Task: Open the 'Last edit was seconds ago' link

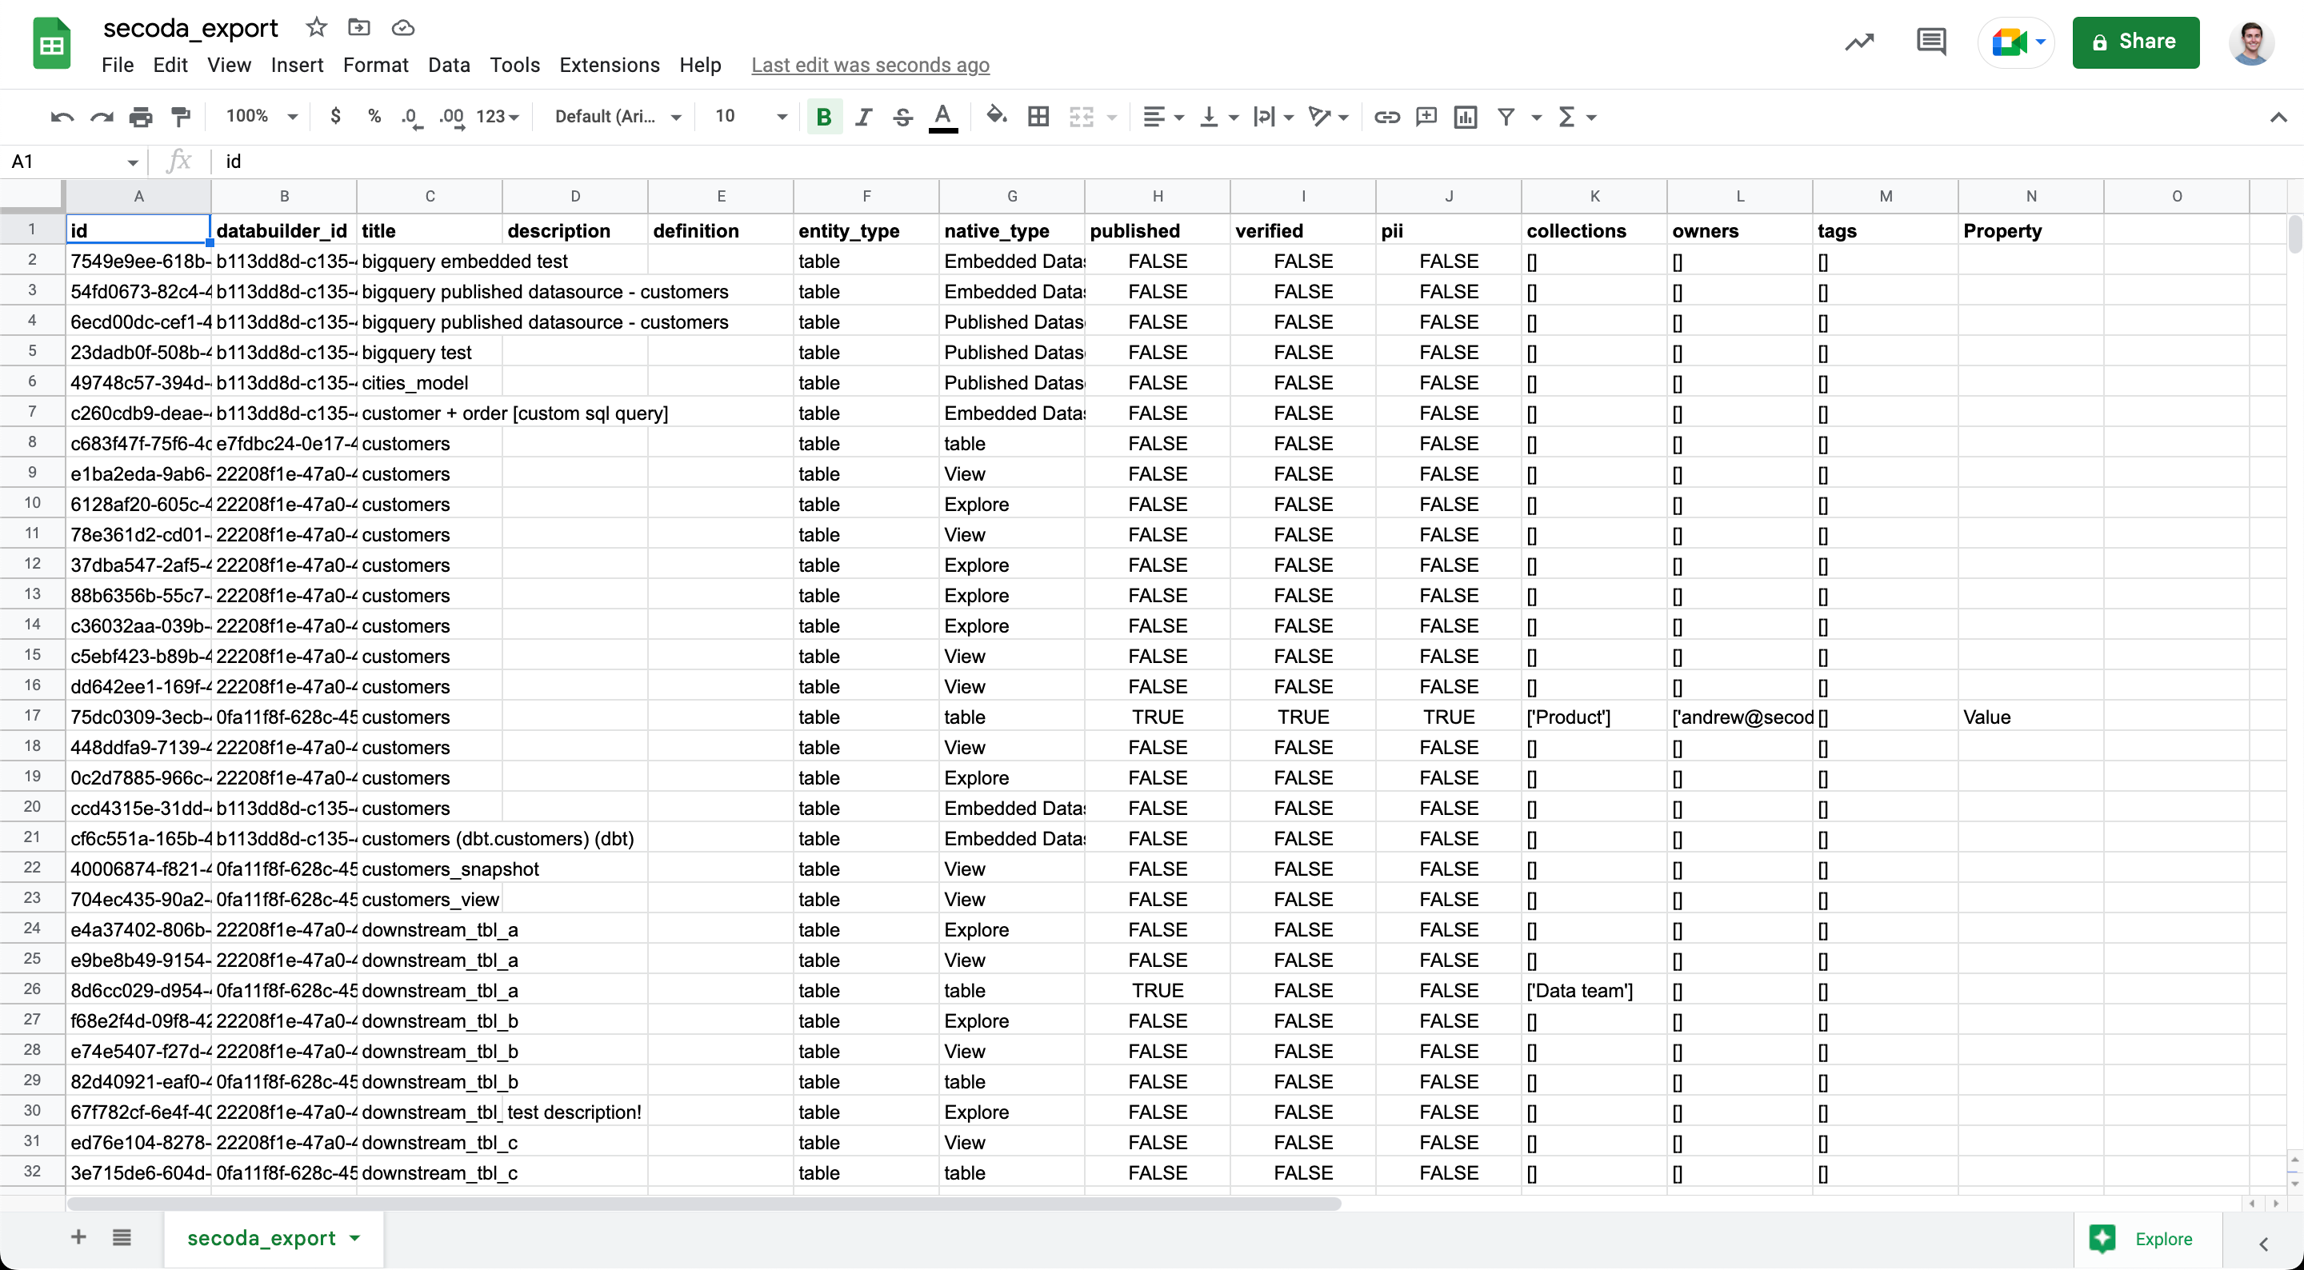Action: pyautogui.click(x=870, y=65)
